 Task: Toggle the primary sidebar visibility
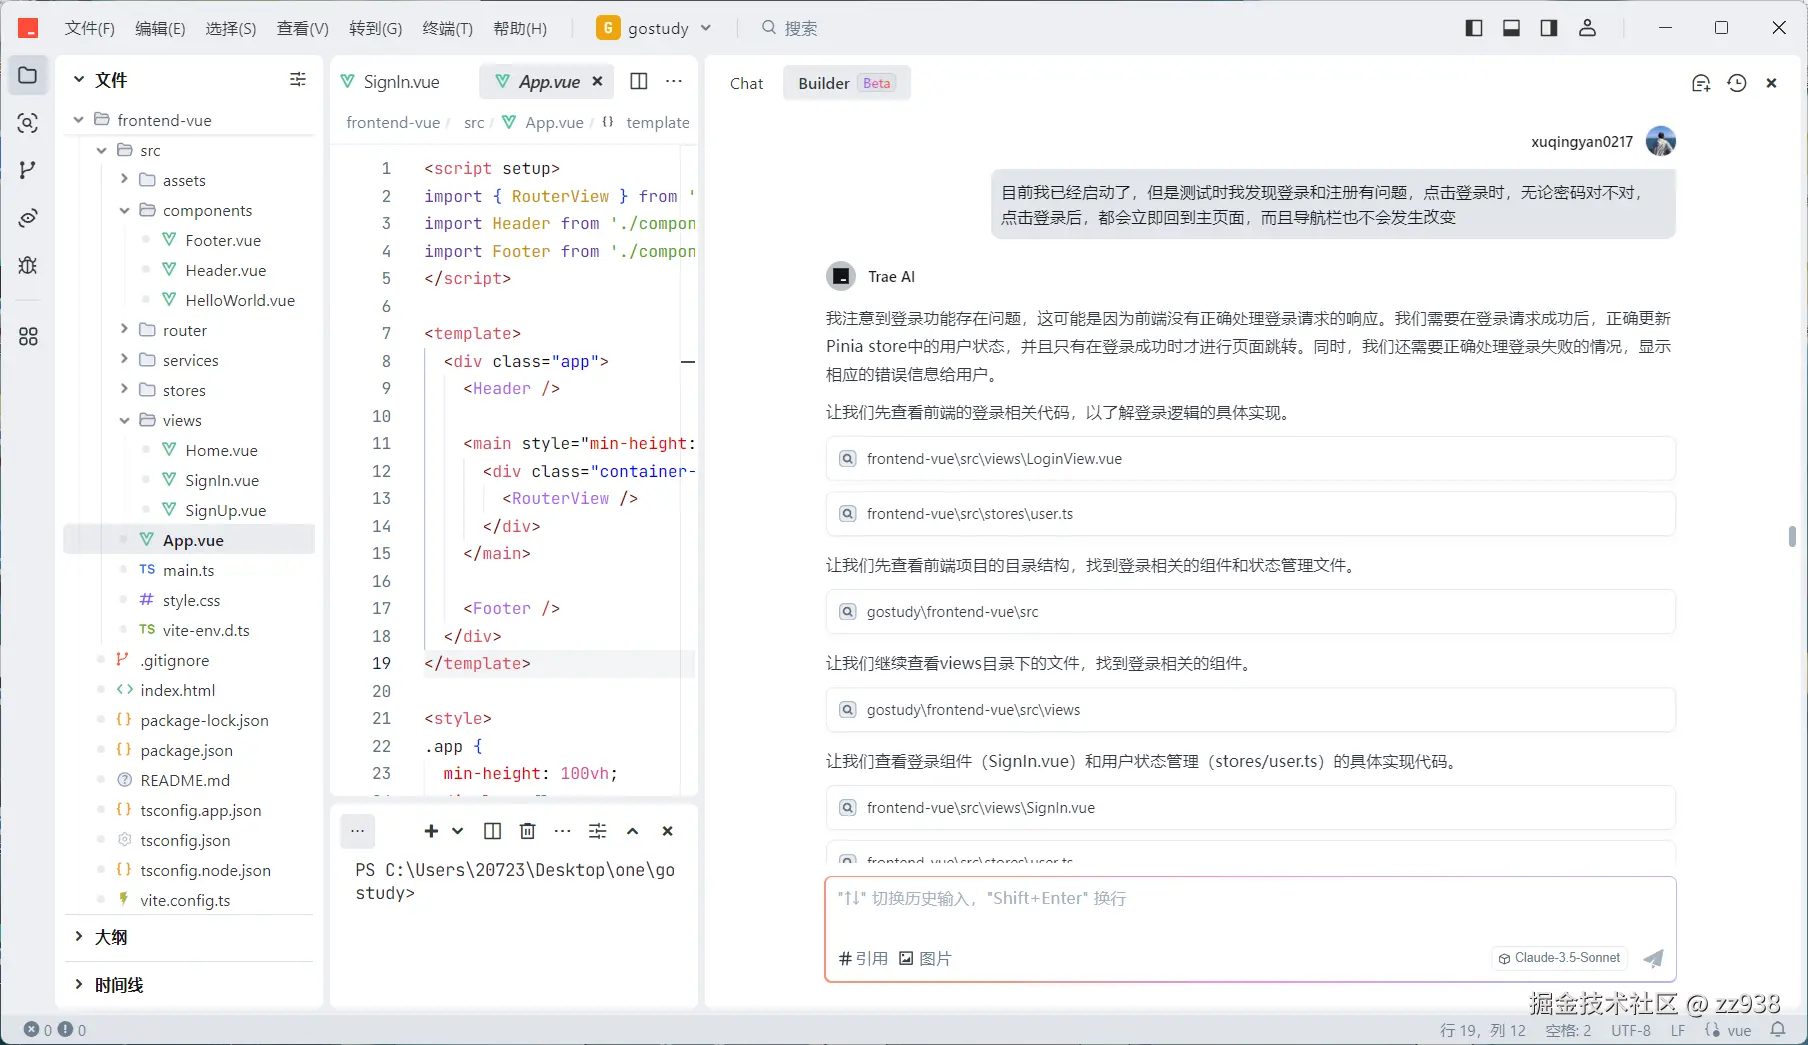coord(1474,27)
